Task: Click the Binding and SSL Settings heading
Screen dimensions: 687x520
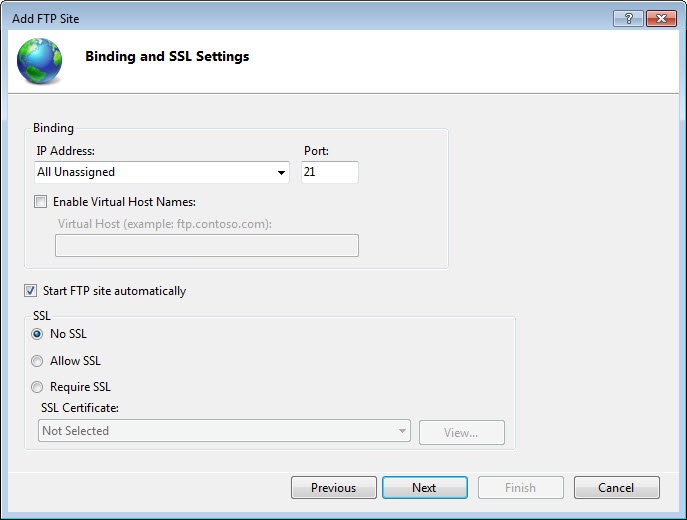Action: click(x=167, y=57)
